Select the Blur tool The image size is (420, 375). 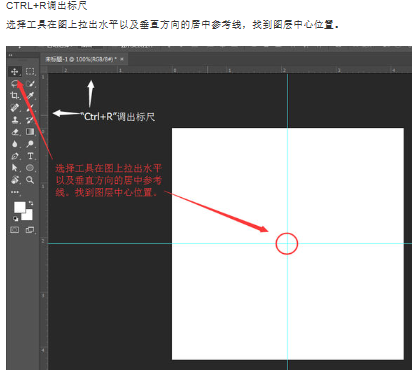14,144
